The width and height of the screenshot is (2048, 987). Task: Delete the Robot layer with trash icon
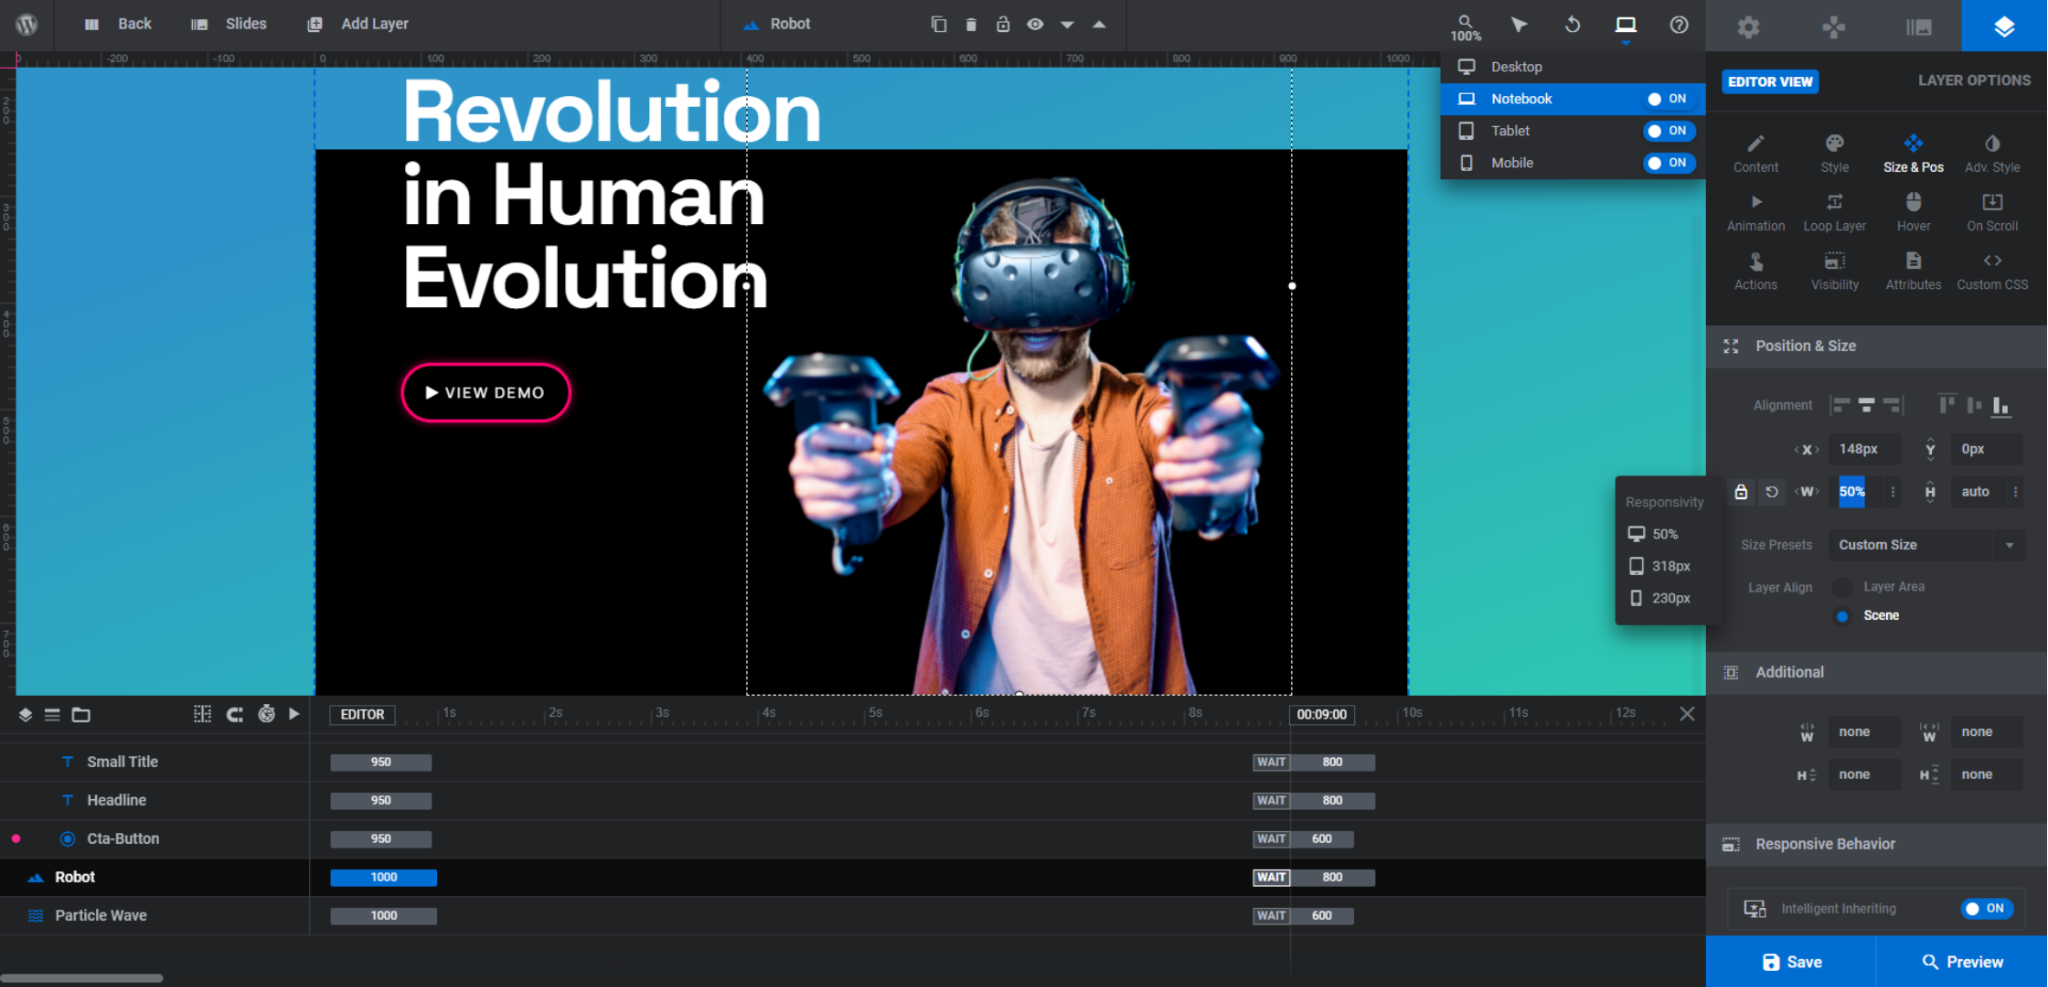pyautogui.click(x=970, y=24)
